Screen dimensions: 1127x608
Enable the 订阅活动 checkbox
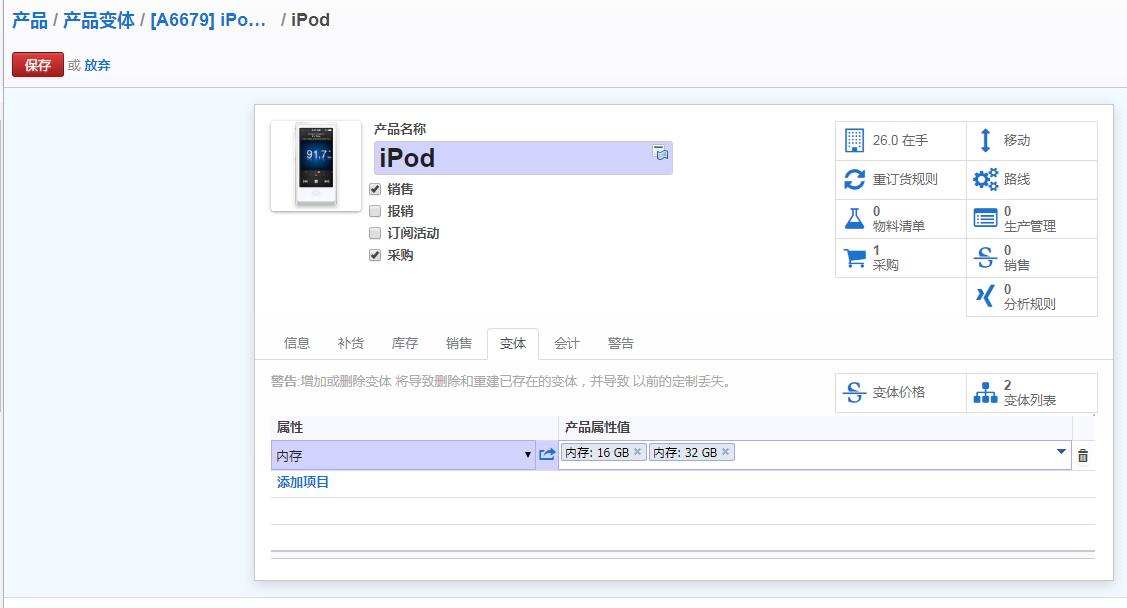point(374,233)
